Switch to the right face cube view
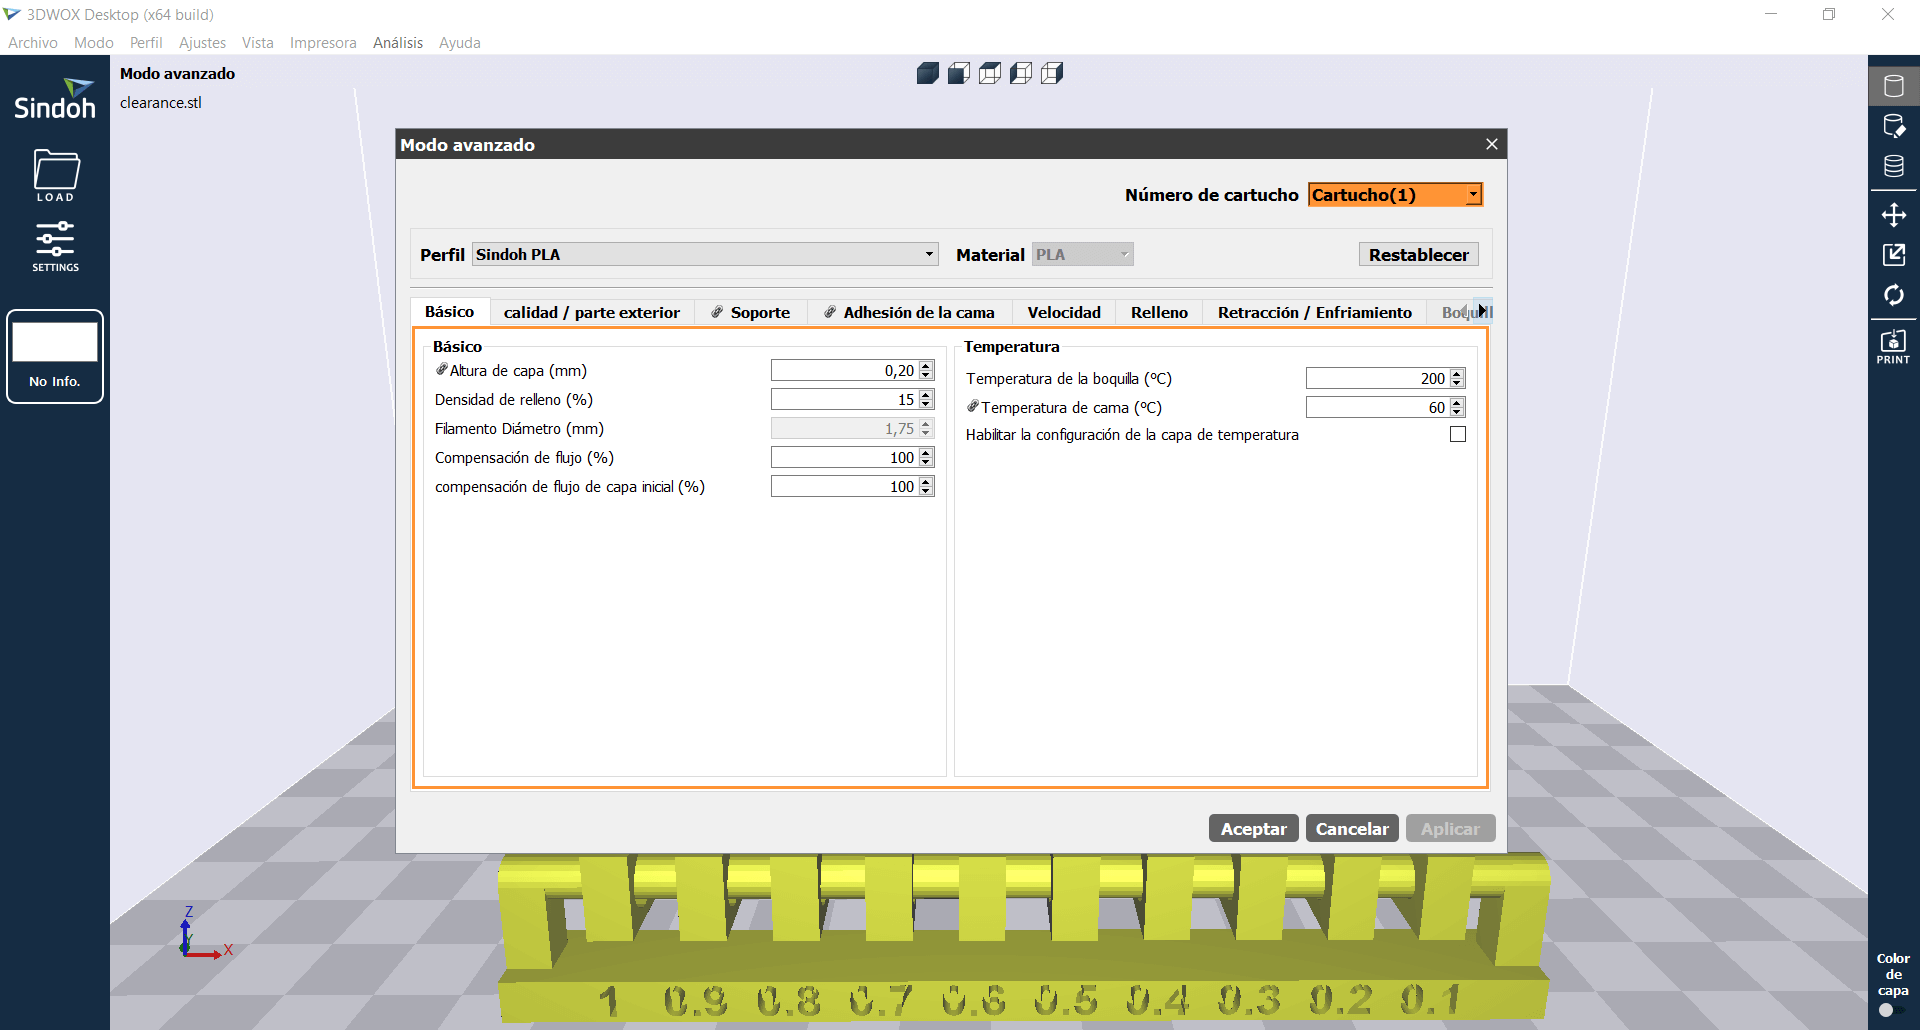Screen dimensions: 1920x1030 pyautogui.click(x=1052, y=73)
